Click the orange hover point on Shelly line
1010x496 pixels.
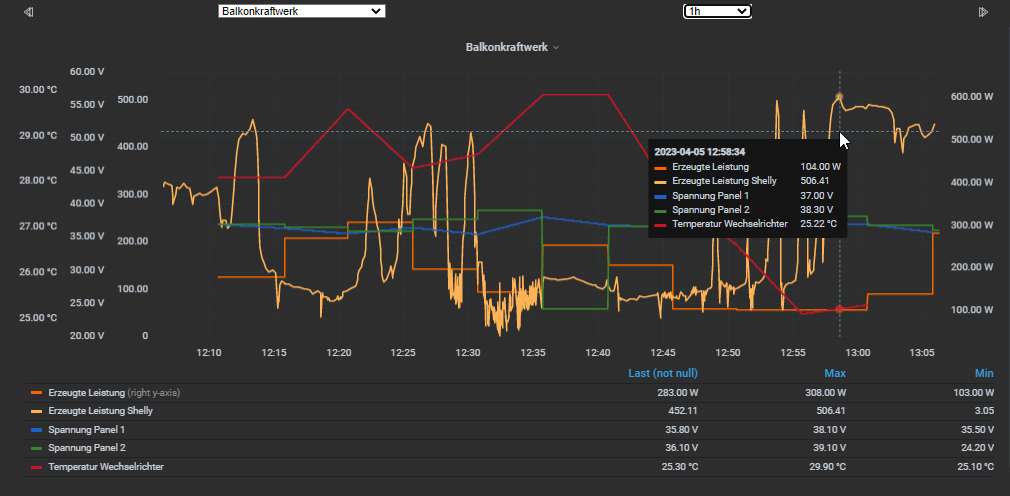click(839, 97)
